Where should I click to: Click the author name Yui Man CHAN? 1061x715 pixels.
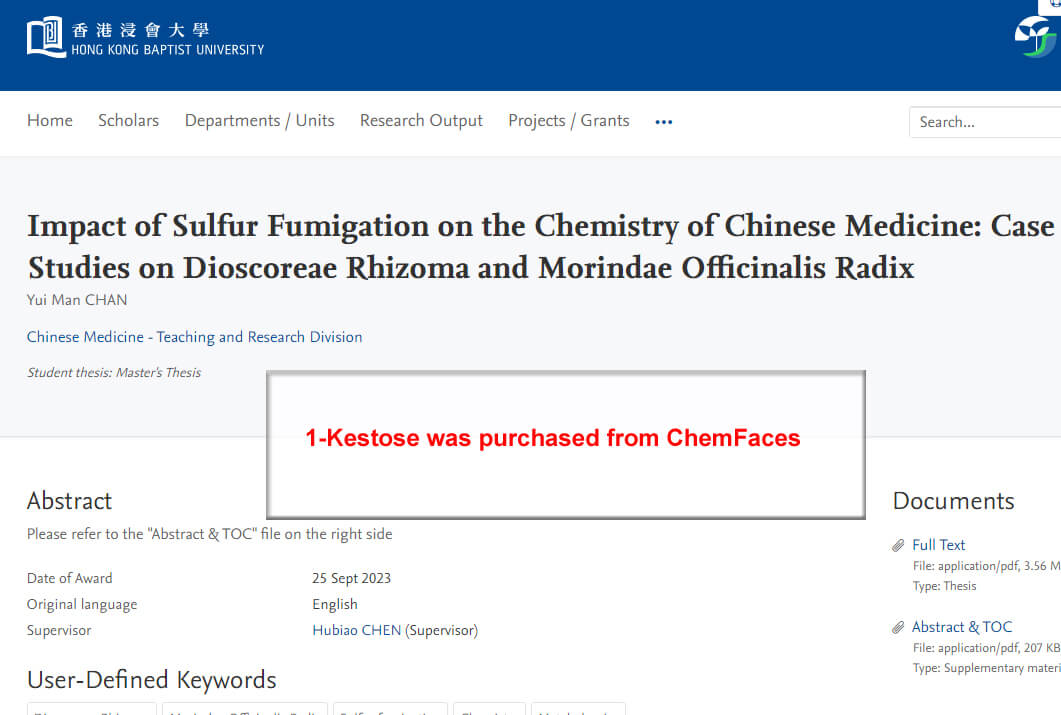tap(77, 300)
